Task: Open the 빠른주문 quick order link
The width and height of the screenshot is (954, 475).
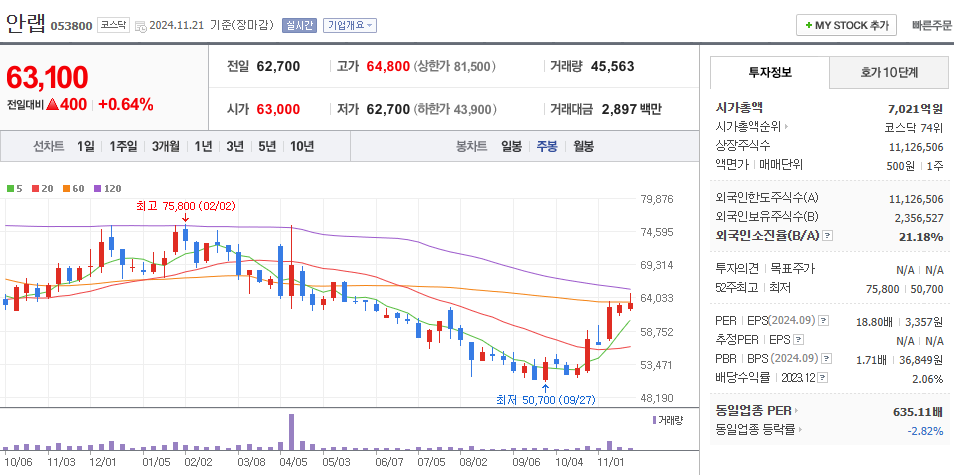Action: tap(932, 26)
